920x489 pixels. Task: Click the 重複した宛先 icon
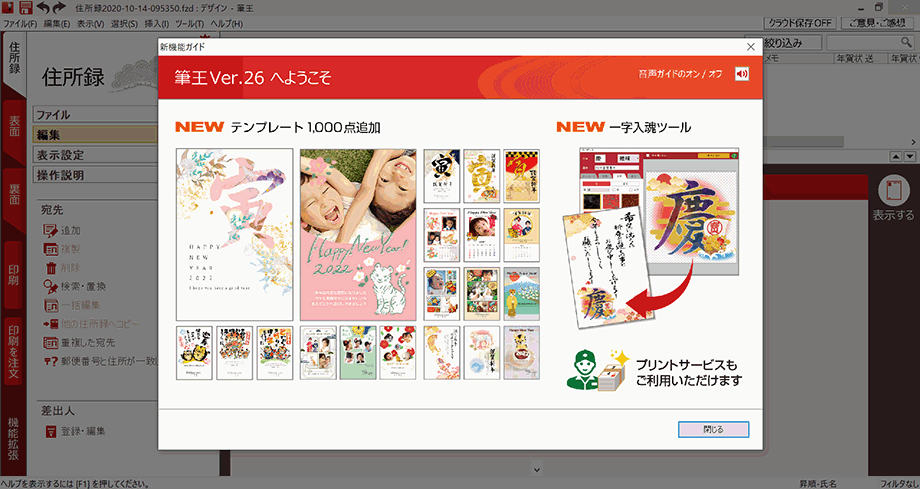tap(51, 342)
